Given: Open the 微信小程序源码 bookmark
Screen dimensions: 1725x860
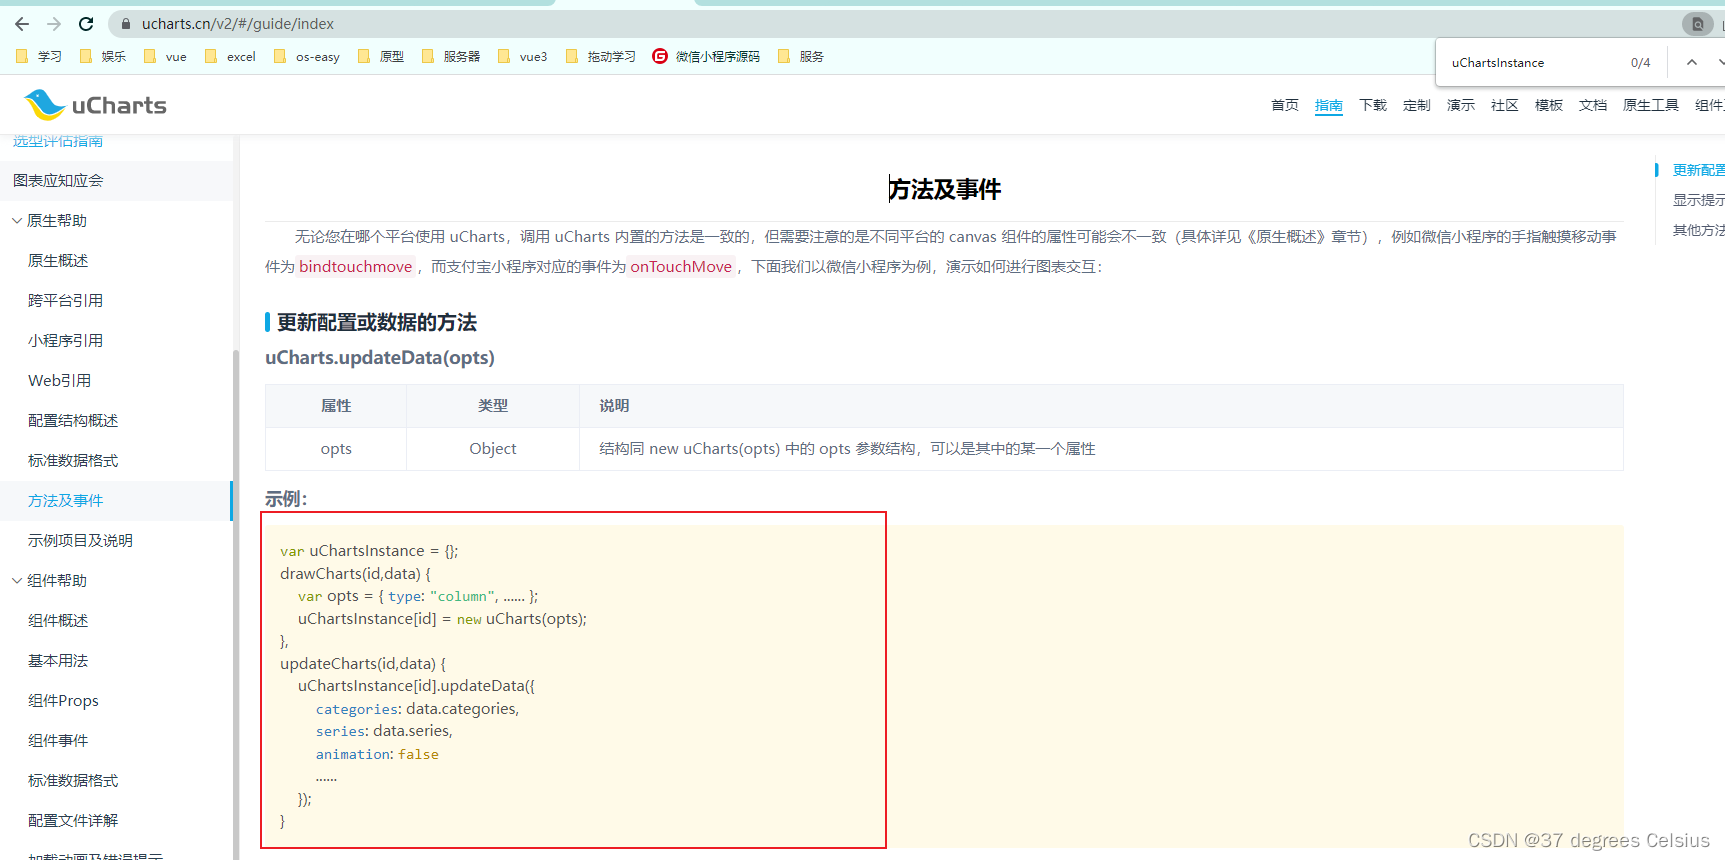Looking at the screenshot, I should (x=706, y=56).
